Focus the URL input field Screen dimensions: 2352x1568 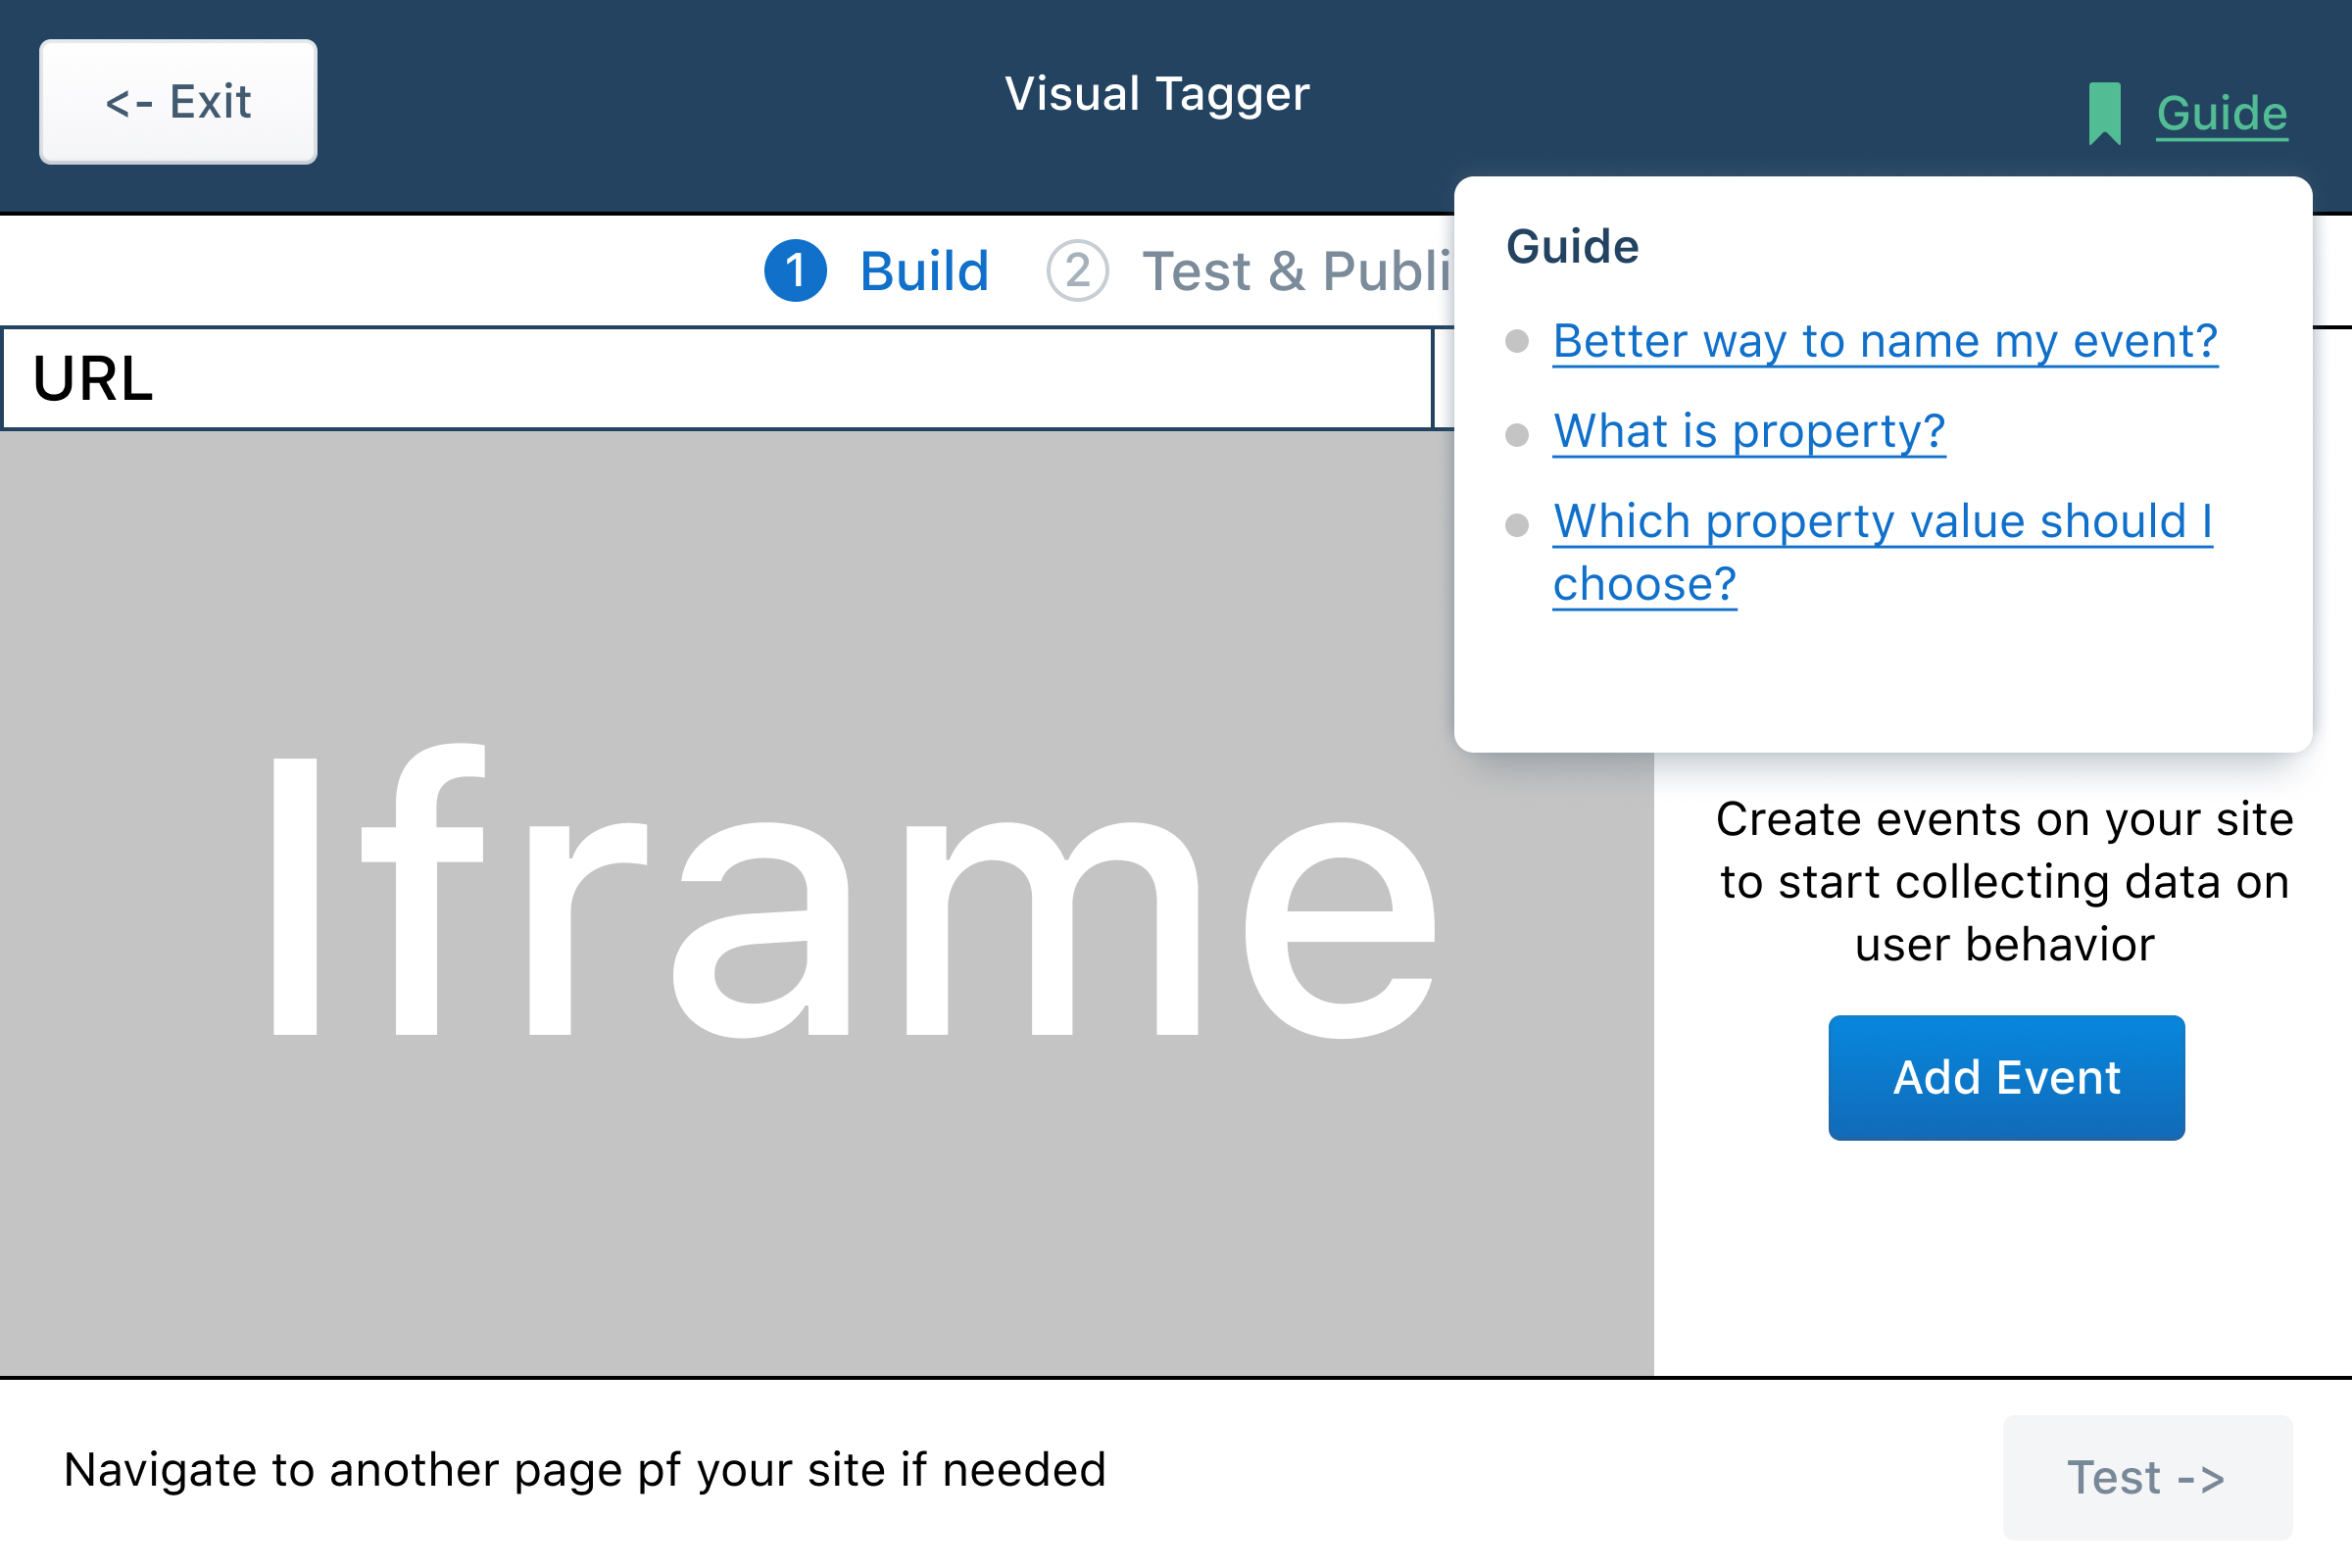coord(717,379)
